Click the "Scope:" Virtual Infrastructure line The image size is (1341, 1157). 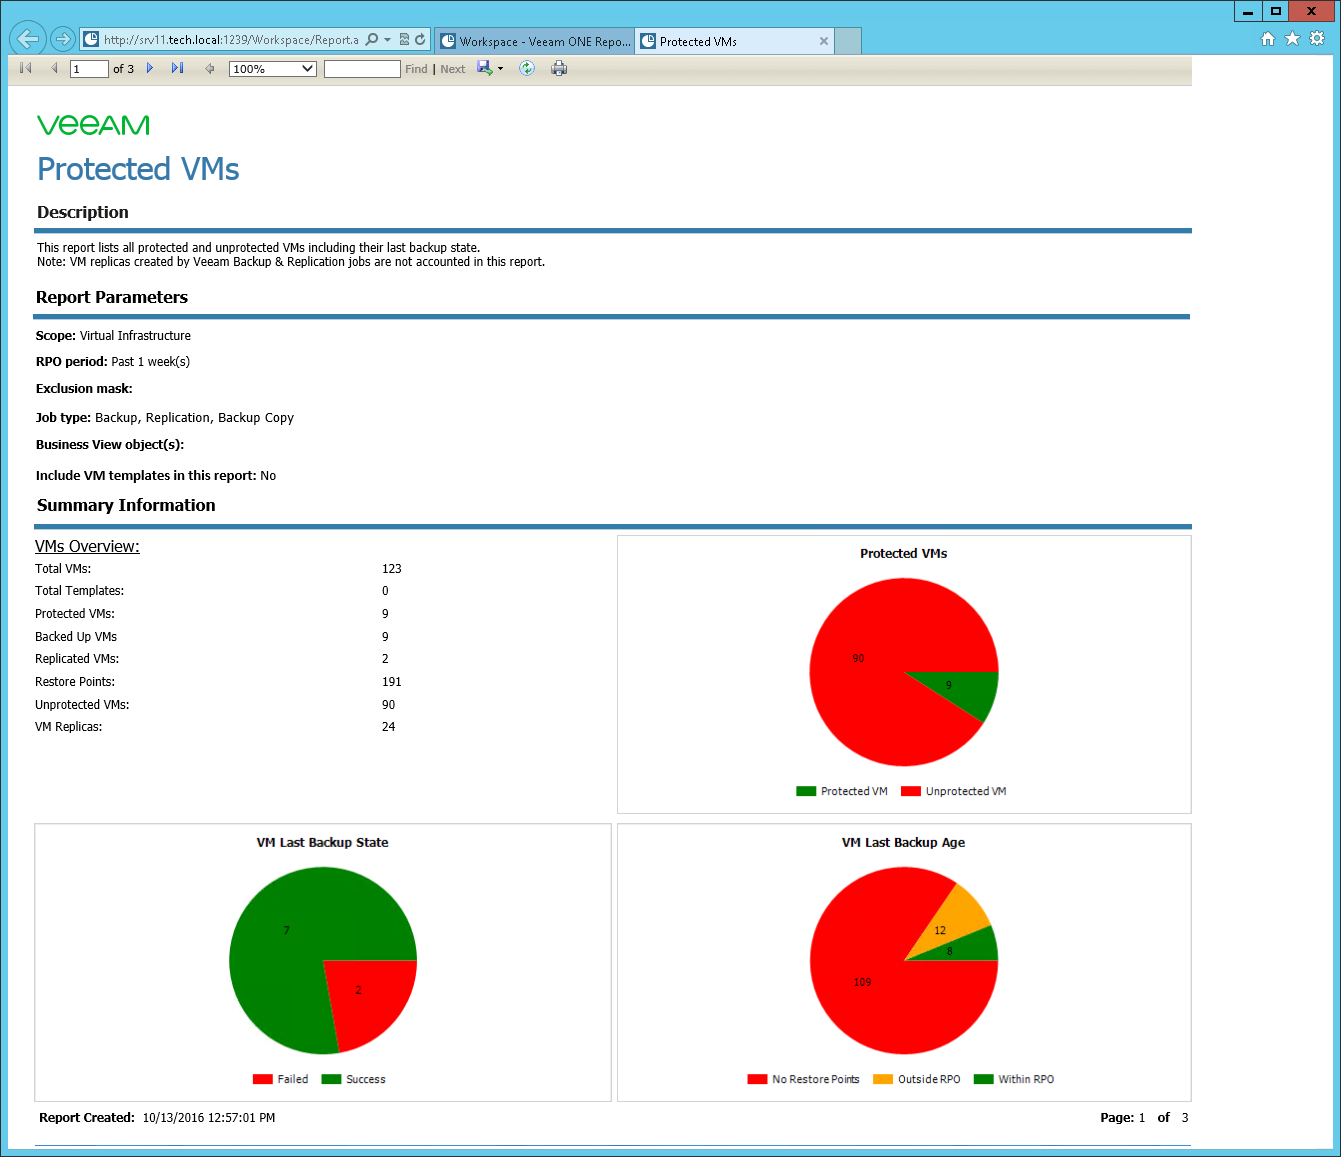click(113, 336)
